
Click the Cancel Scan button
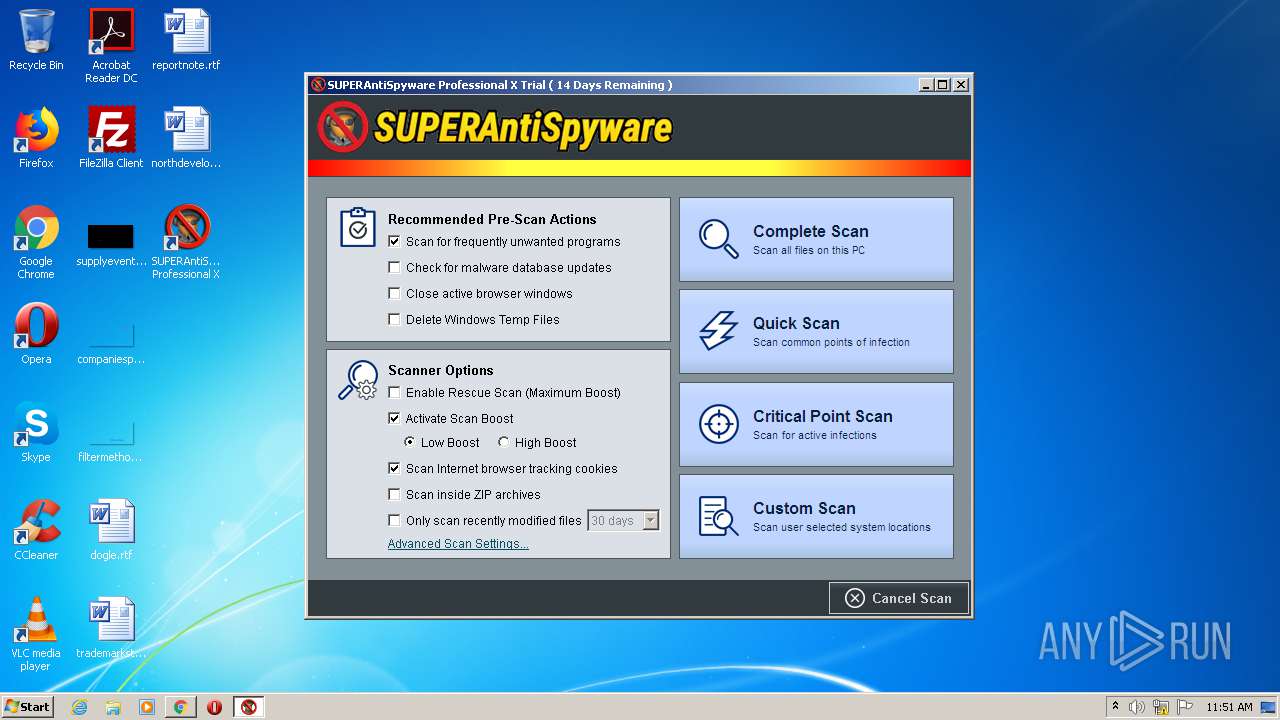[x=898, y=598]
